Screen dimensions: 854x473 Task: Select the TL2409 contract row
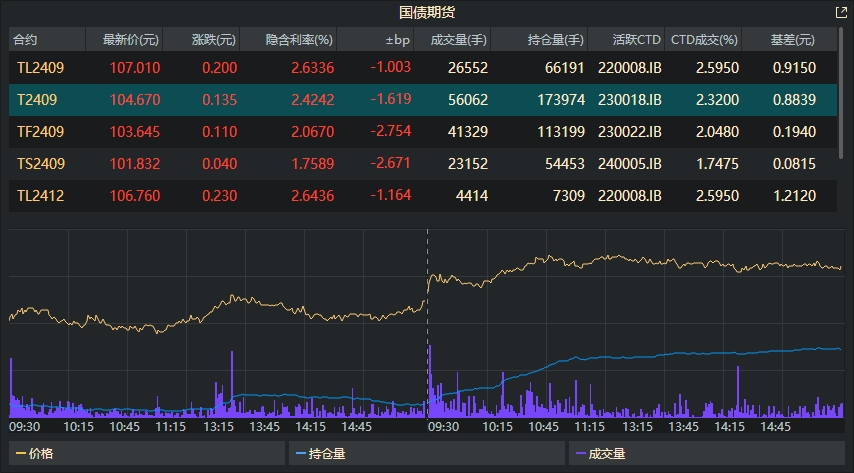pyautogui.click(x=40, y=68)
